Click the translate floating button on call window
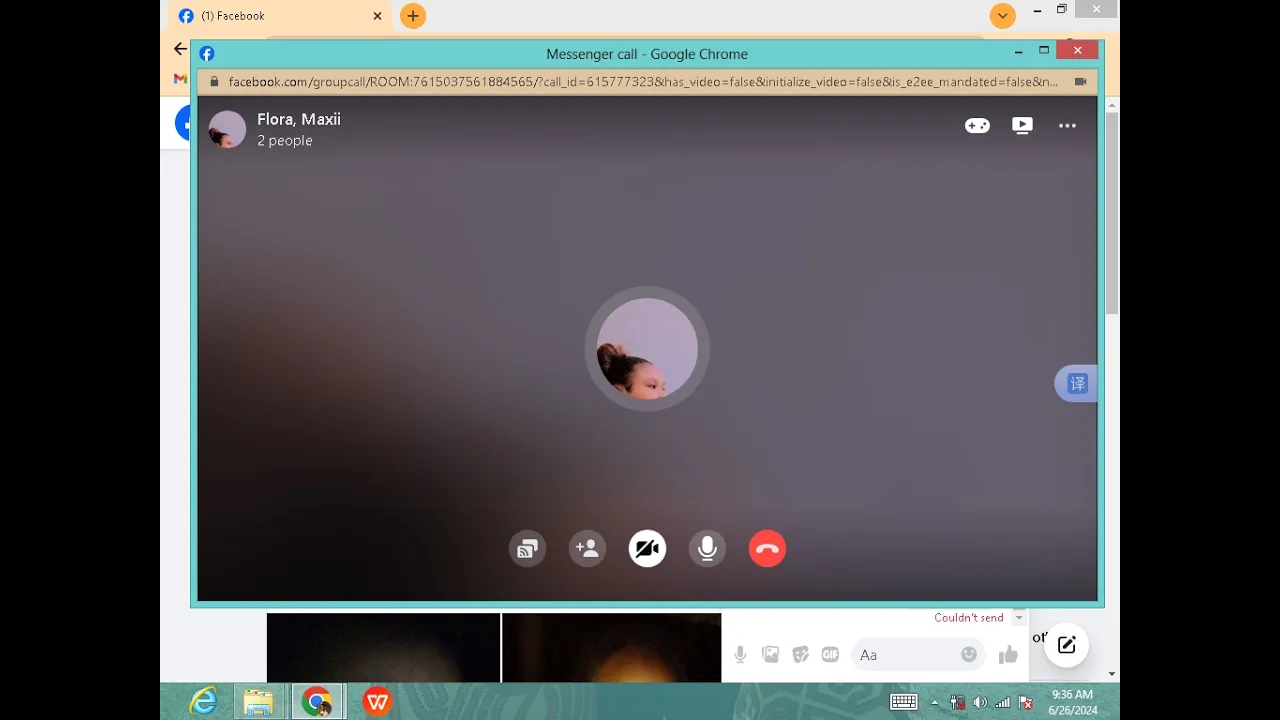Viewport: 1280px width, 720px height. click(1077, 384)
